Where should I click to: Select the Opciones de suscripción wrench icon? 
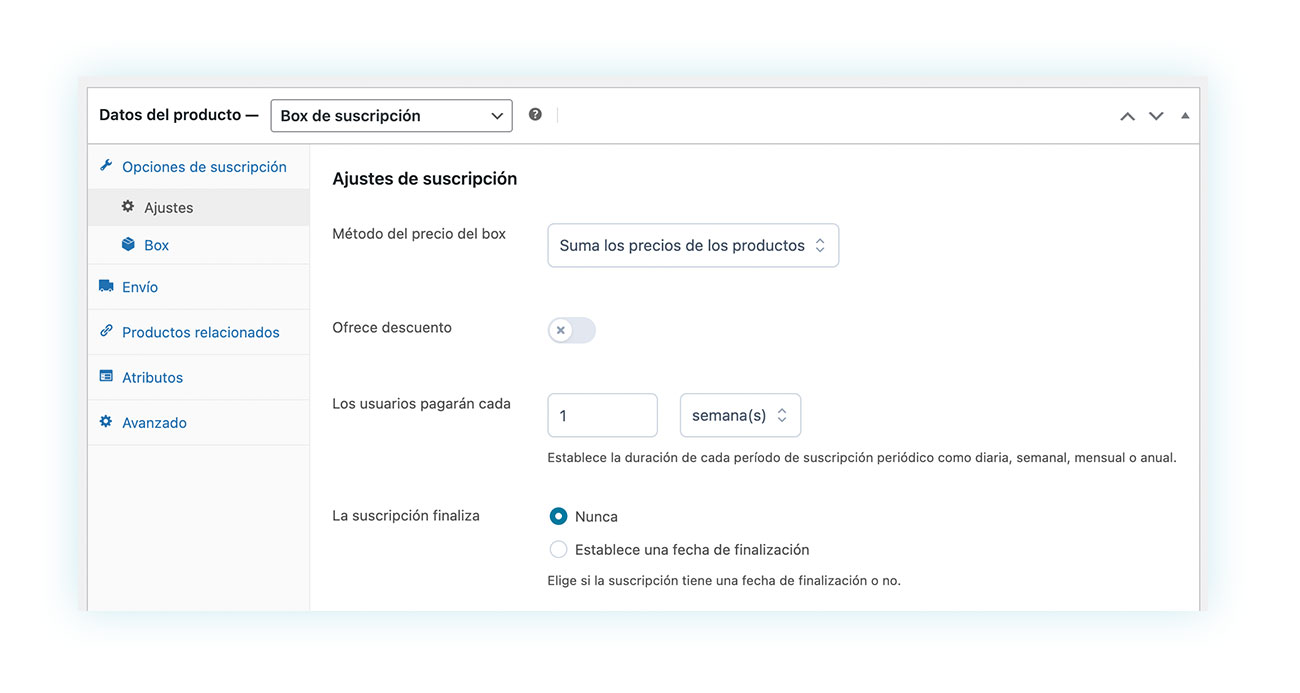[106, 165]
